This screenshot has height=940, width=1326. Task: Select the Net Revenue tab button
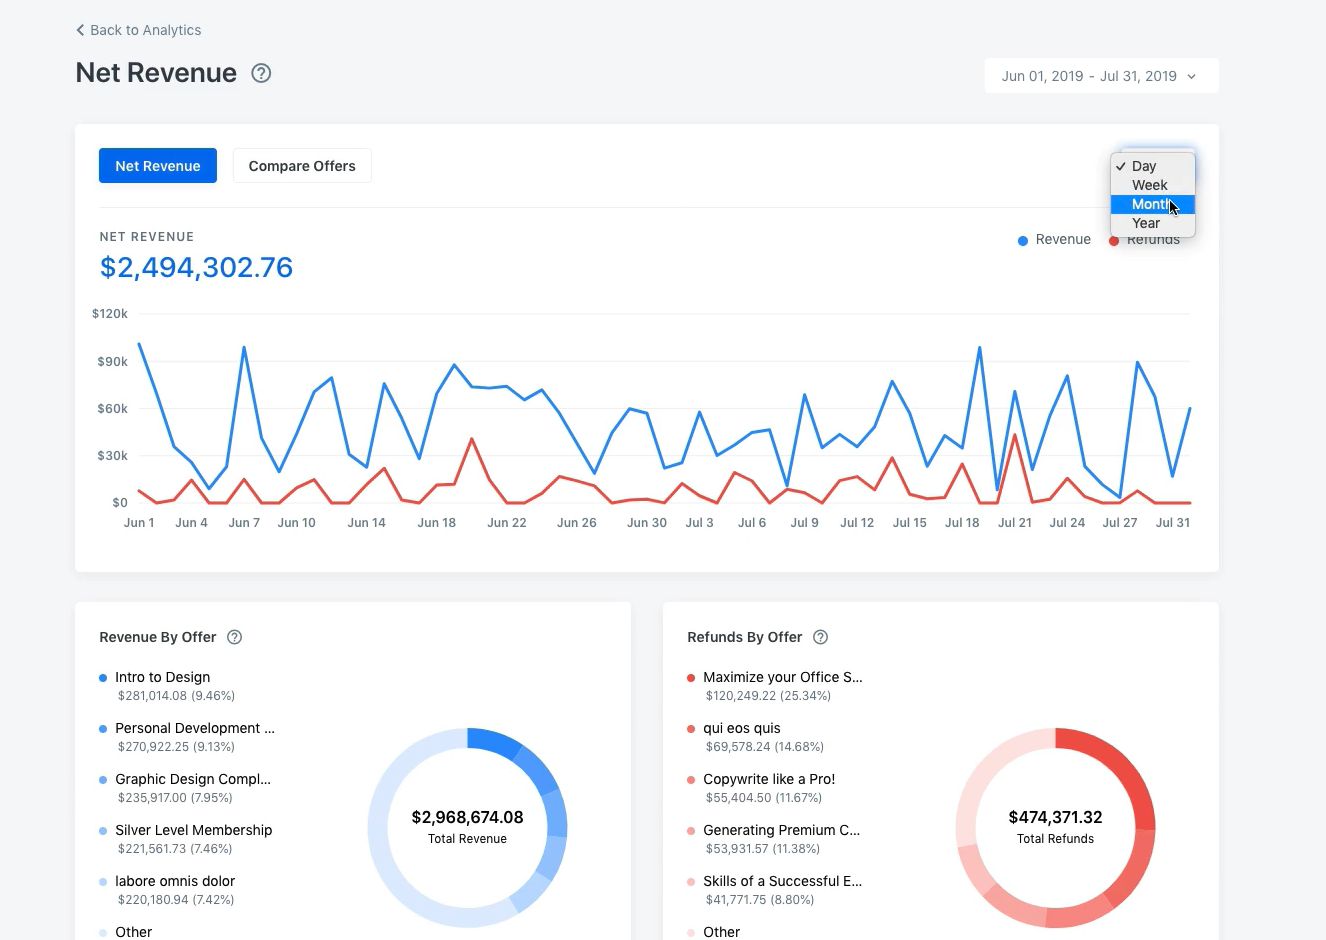coord(158,166)
